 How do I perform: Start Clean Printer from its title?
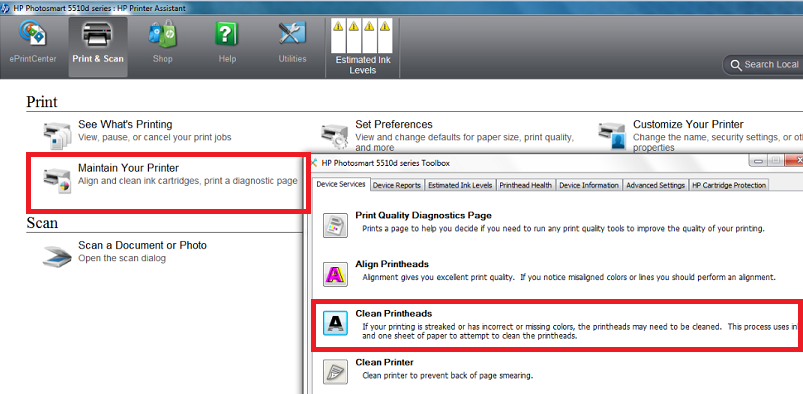tap(384, 362)
